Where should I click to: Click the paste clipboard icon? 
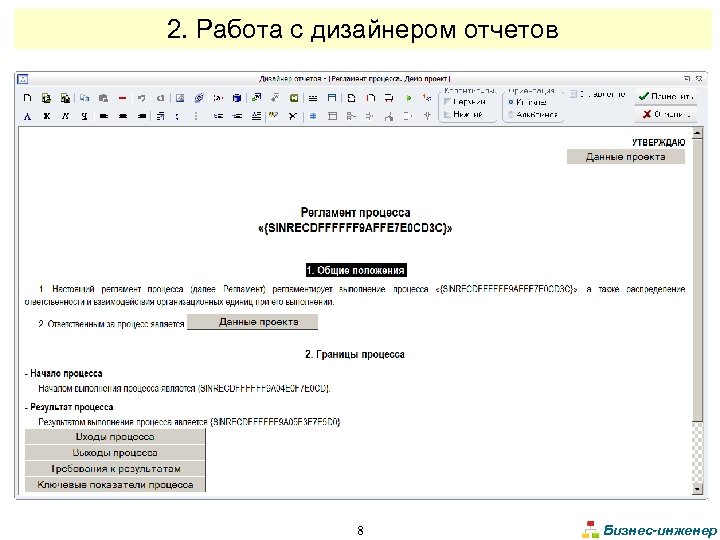pyautogui.click(x=103, y=98)
